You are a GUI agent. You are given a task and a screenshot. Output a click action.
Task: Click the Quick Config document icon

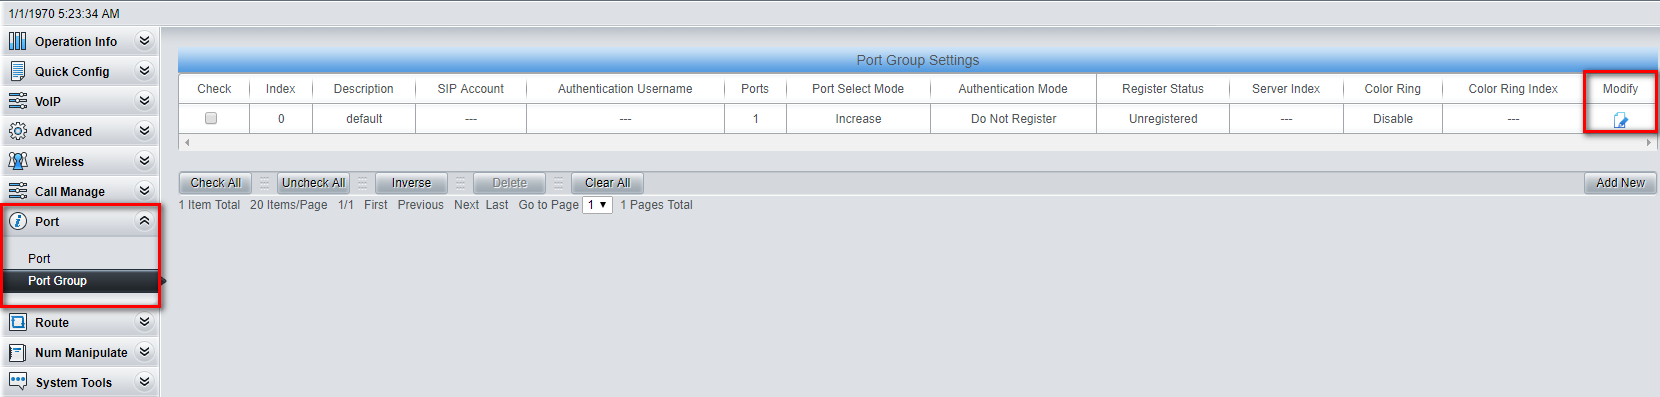pos(18,71)
